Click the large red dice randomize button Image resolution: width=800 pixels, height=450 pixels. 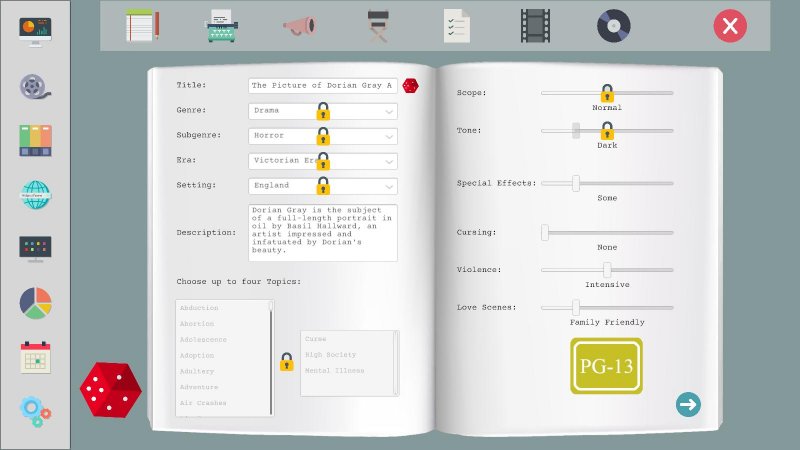click(111, 389)
